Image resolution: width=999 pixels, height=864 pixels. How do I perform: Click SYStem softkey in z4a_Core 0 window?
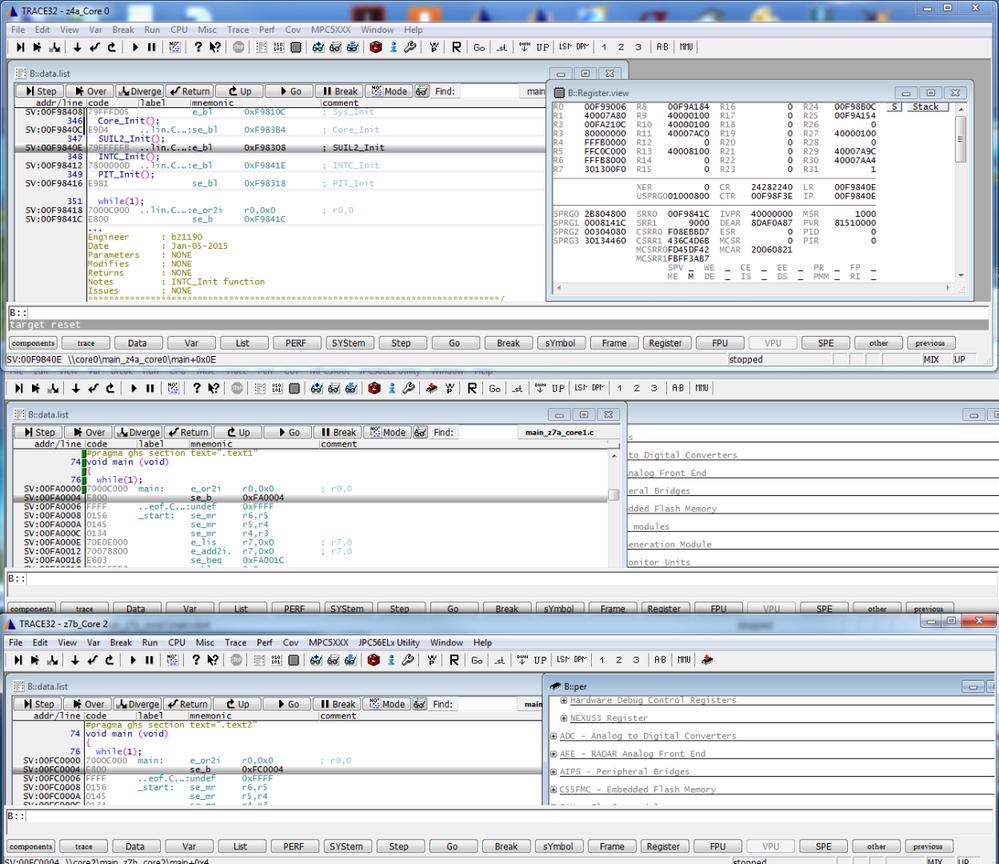click(349, 343)
